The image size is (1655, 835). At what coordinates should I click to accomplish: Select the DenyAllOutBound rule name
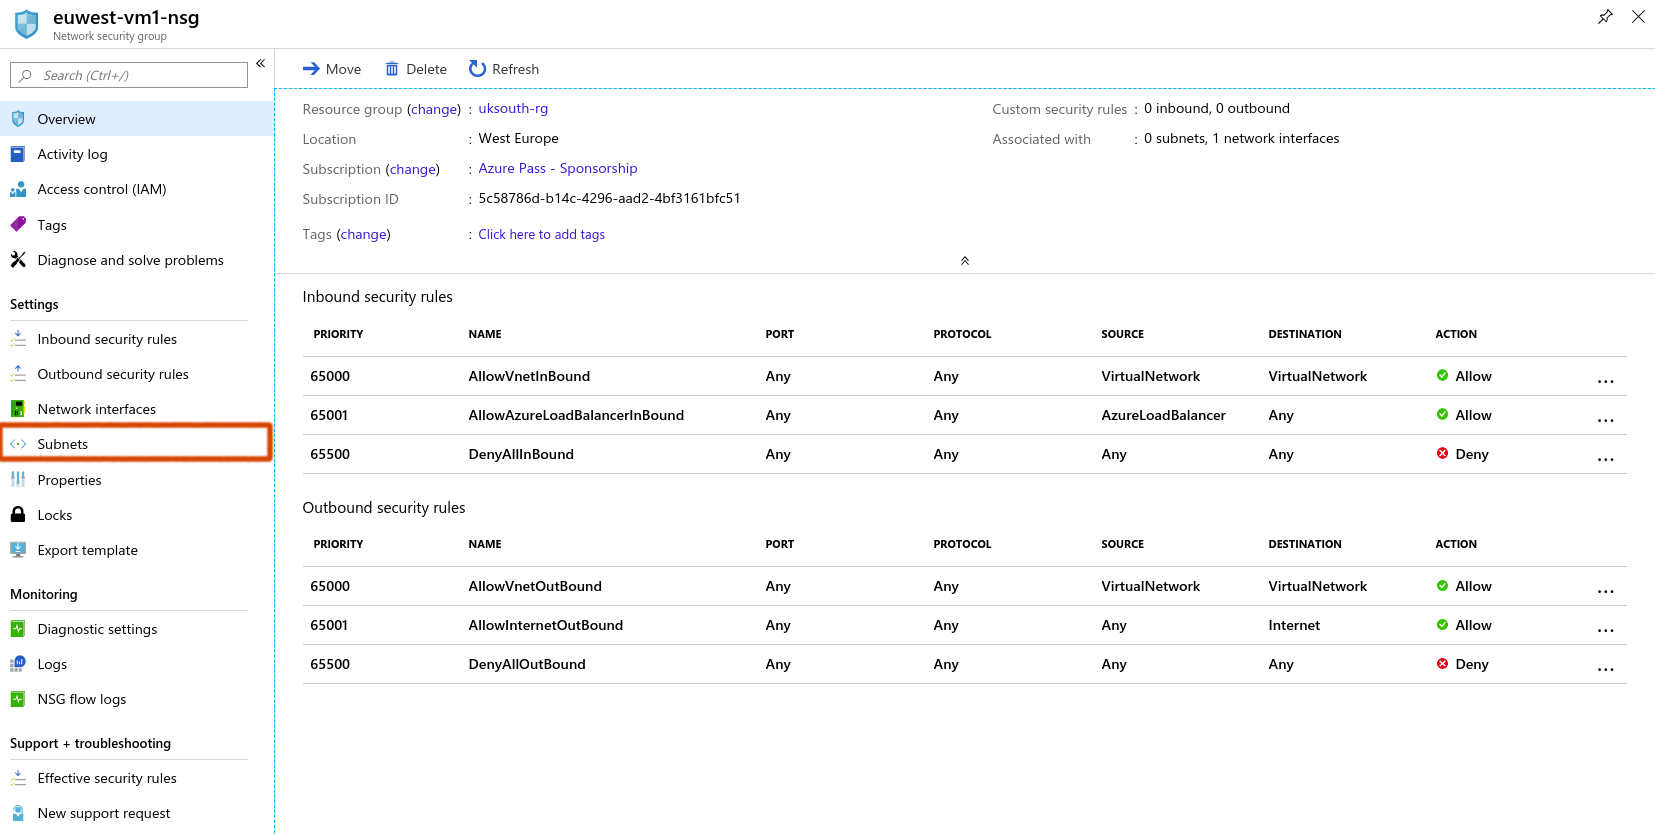click(x=527, y=664)
